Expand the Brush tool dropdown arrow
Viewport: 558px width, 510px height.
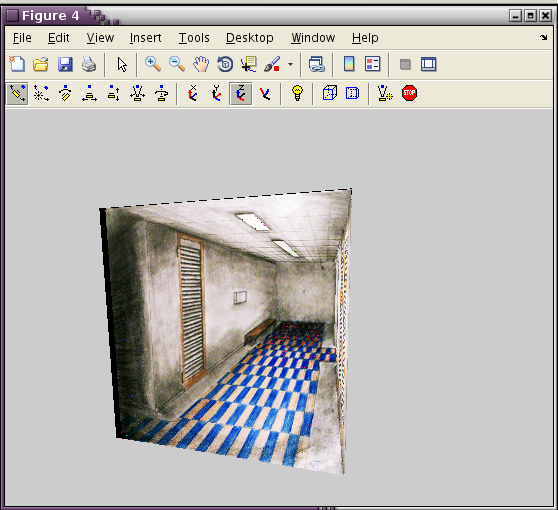click(290, 65)
